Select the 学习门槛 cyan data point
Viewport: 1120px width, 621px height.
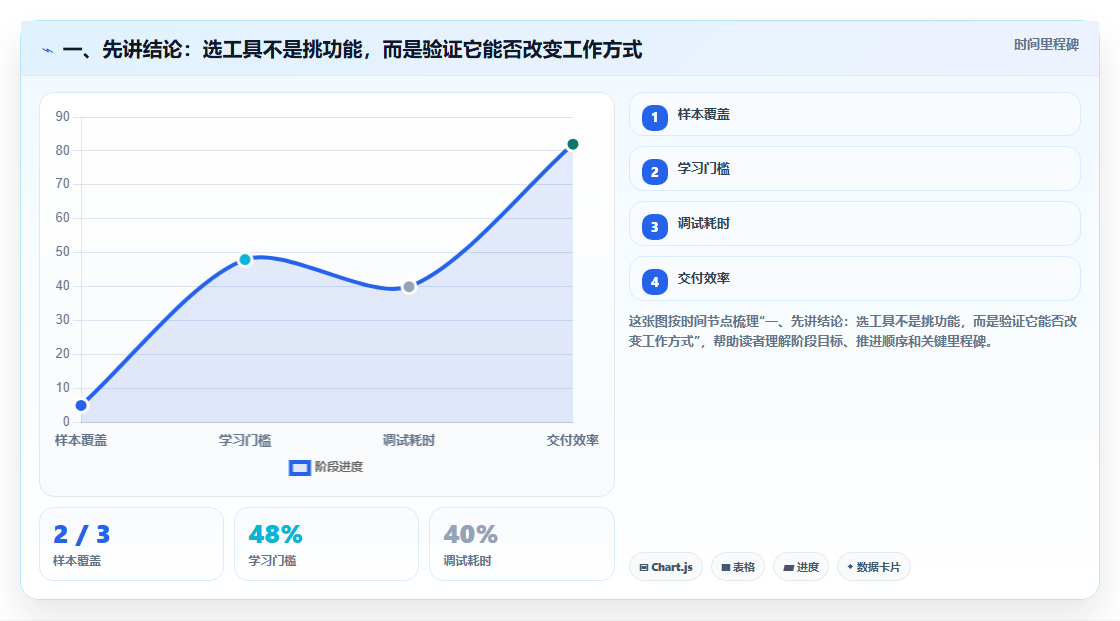coord(245,259)
